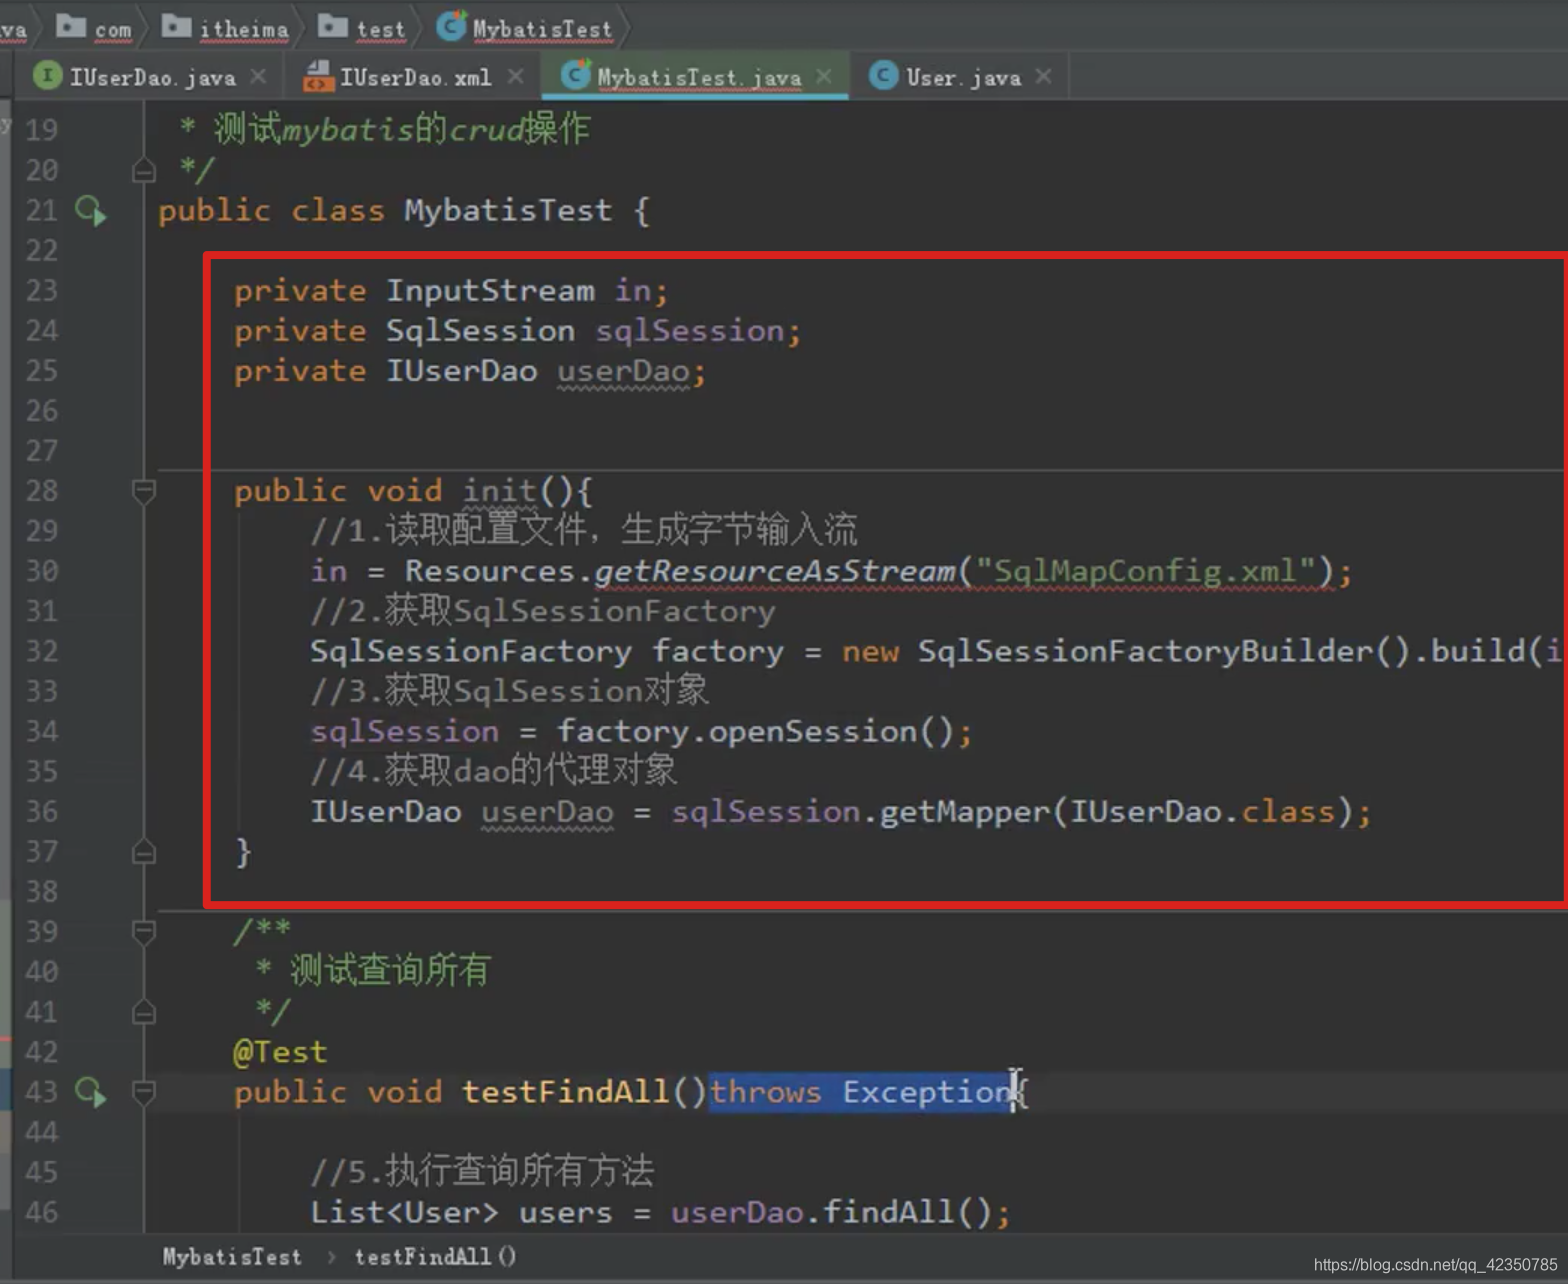1568x1284 pixels.
Task: Click the userDao field declaration on line 25
Action: (623, 372)
